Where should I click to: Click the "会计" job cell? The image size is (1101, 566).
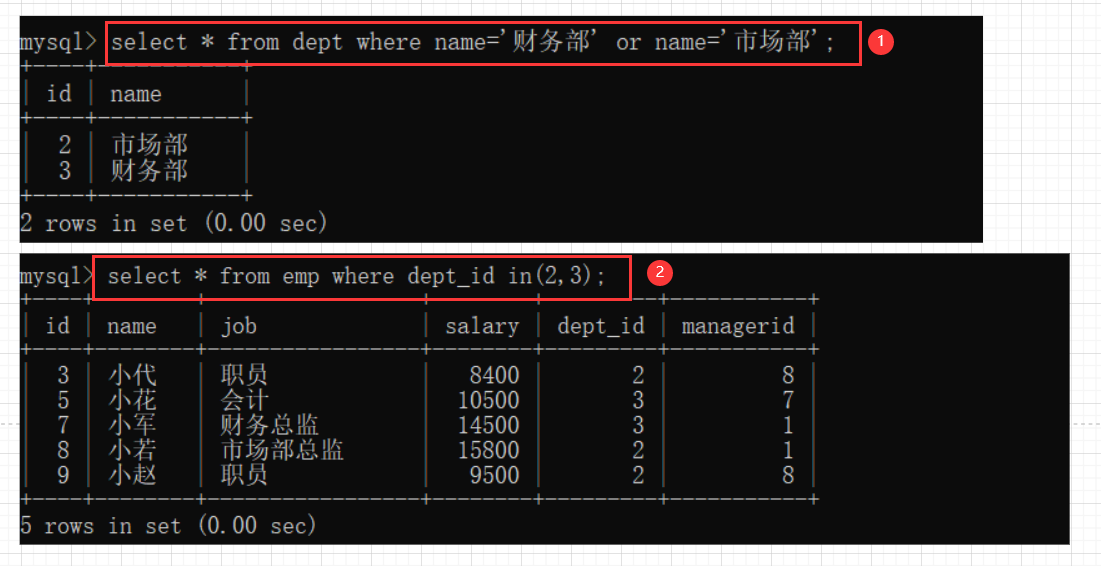pos(244,400)
